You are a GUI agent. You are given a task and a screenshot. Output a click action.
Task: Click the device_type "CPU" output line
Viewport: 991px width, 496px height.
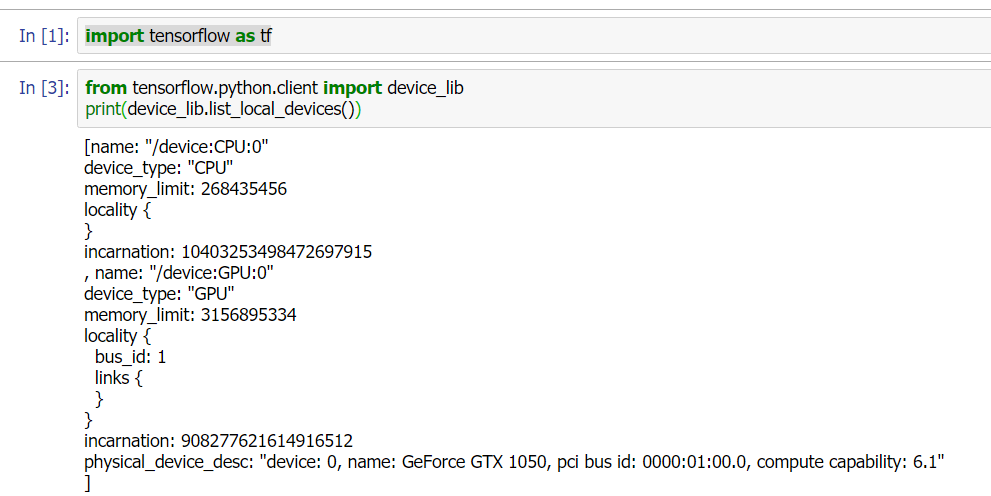point(159,168)
